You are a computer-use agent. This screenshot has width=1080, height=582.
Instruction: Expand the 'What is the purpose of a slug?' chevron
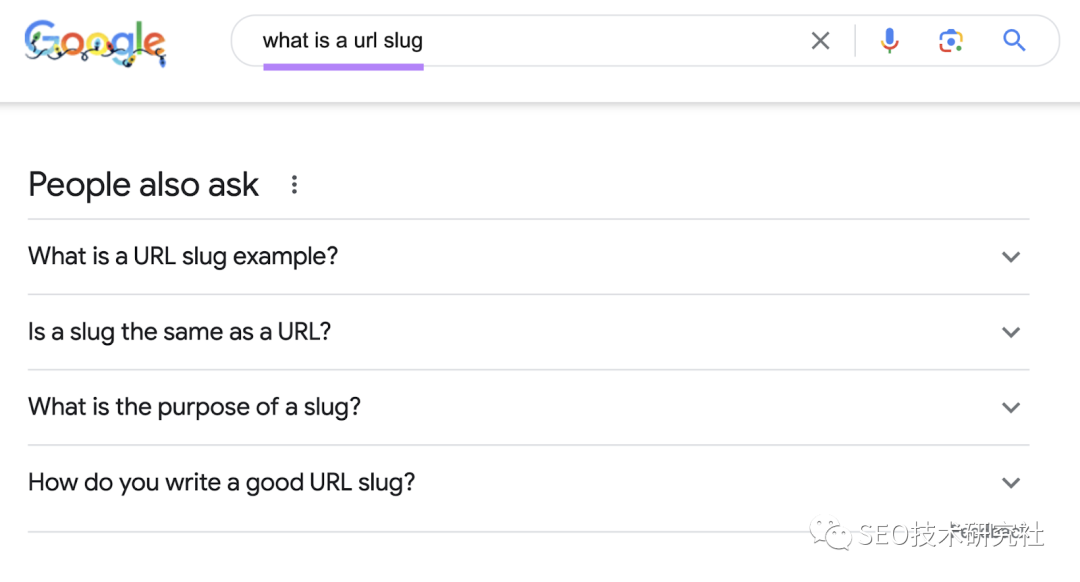1011,408
